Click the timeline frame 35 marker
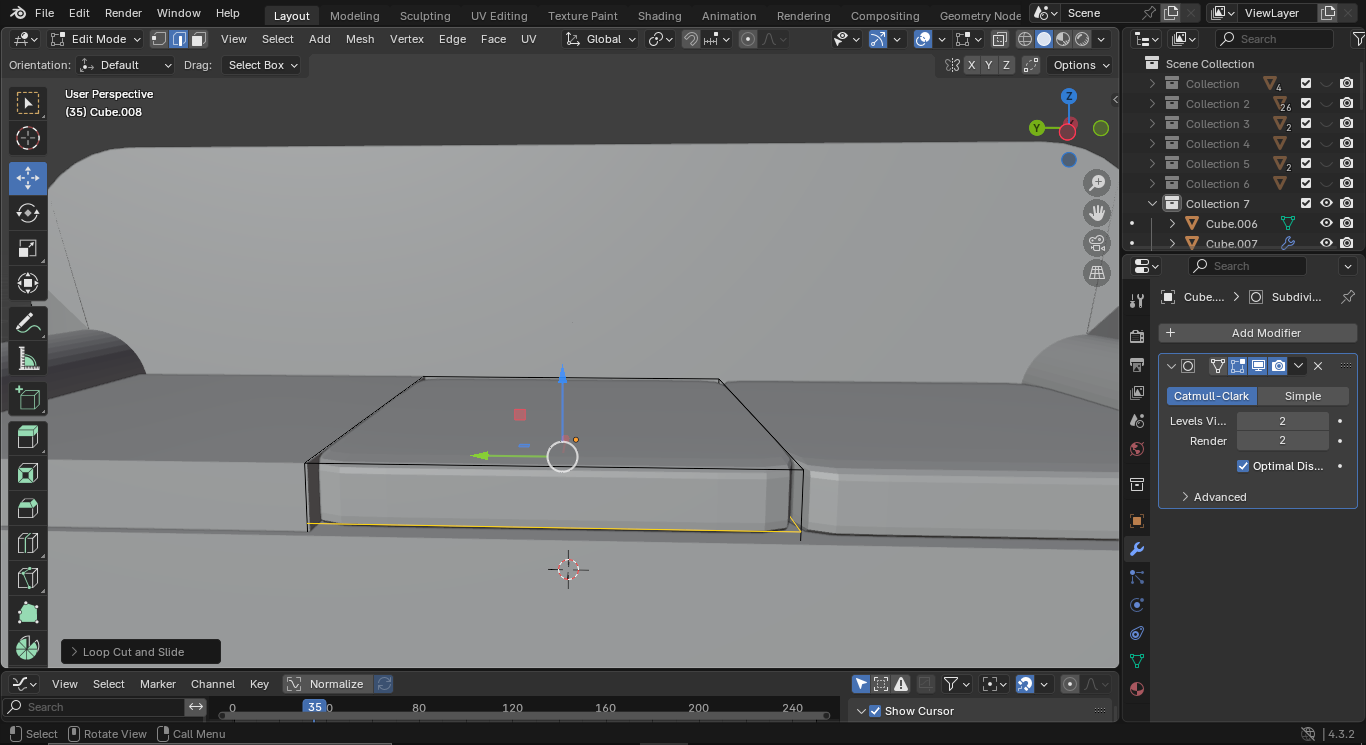This screenshot has height=745, width=1366. [x=314, y=707]
